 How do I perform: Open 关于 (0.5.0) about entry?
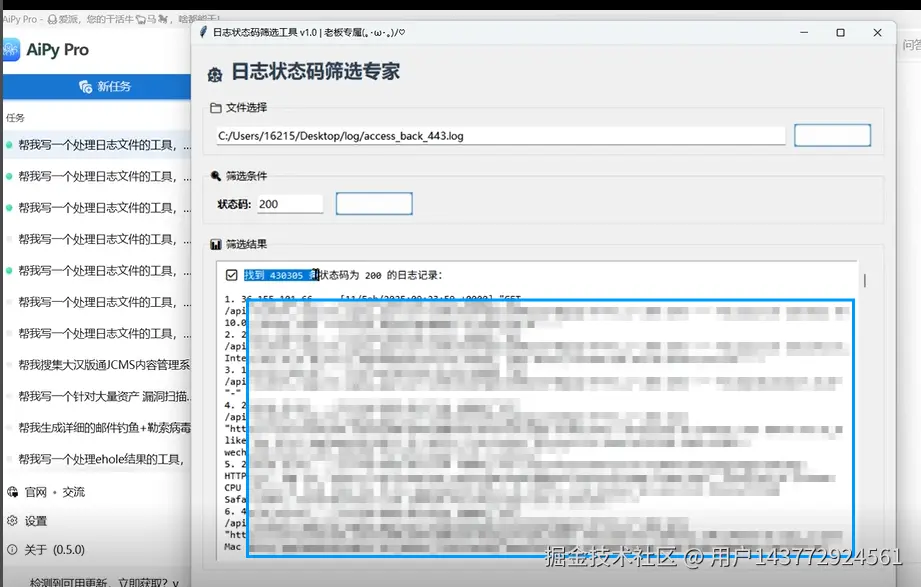(54, 549)
